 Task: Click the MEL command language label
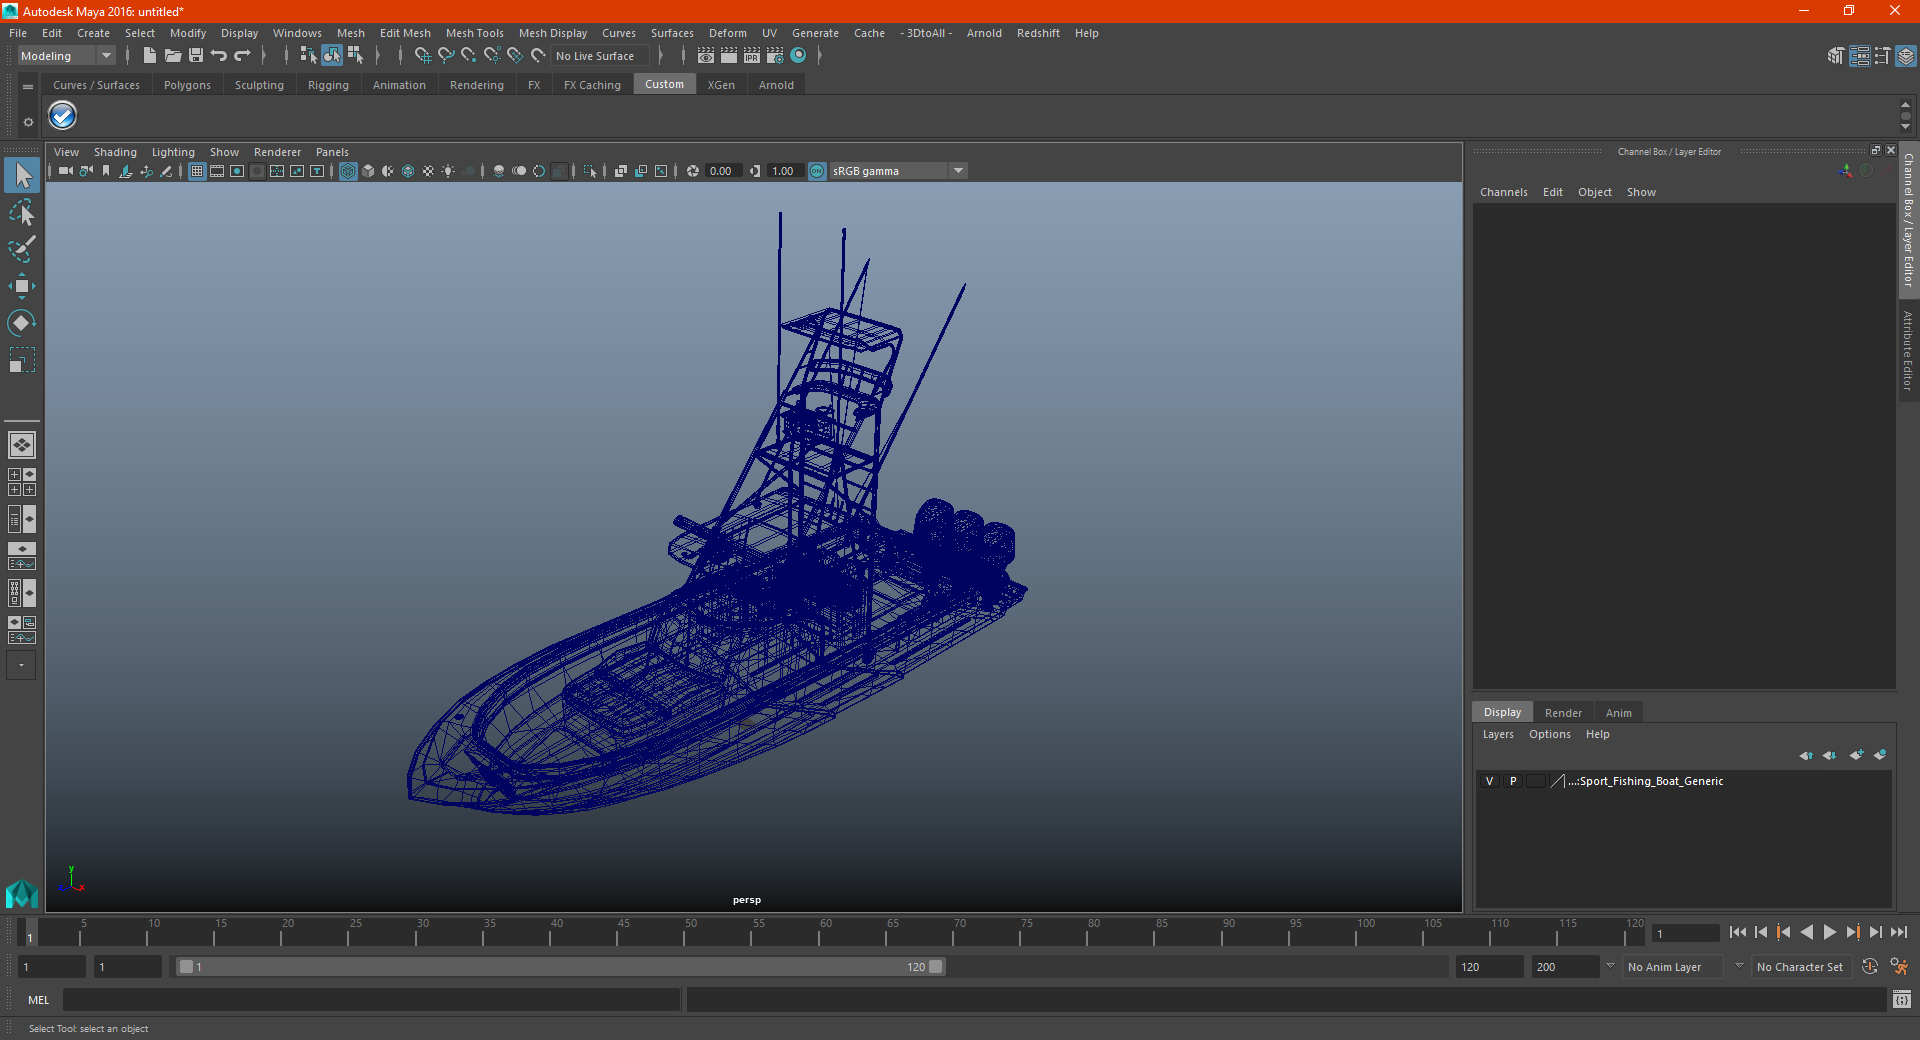(39, 1000)
